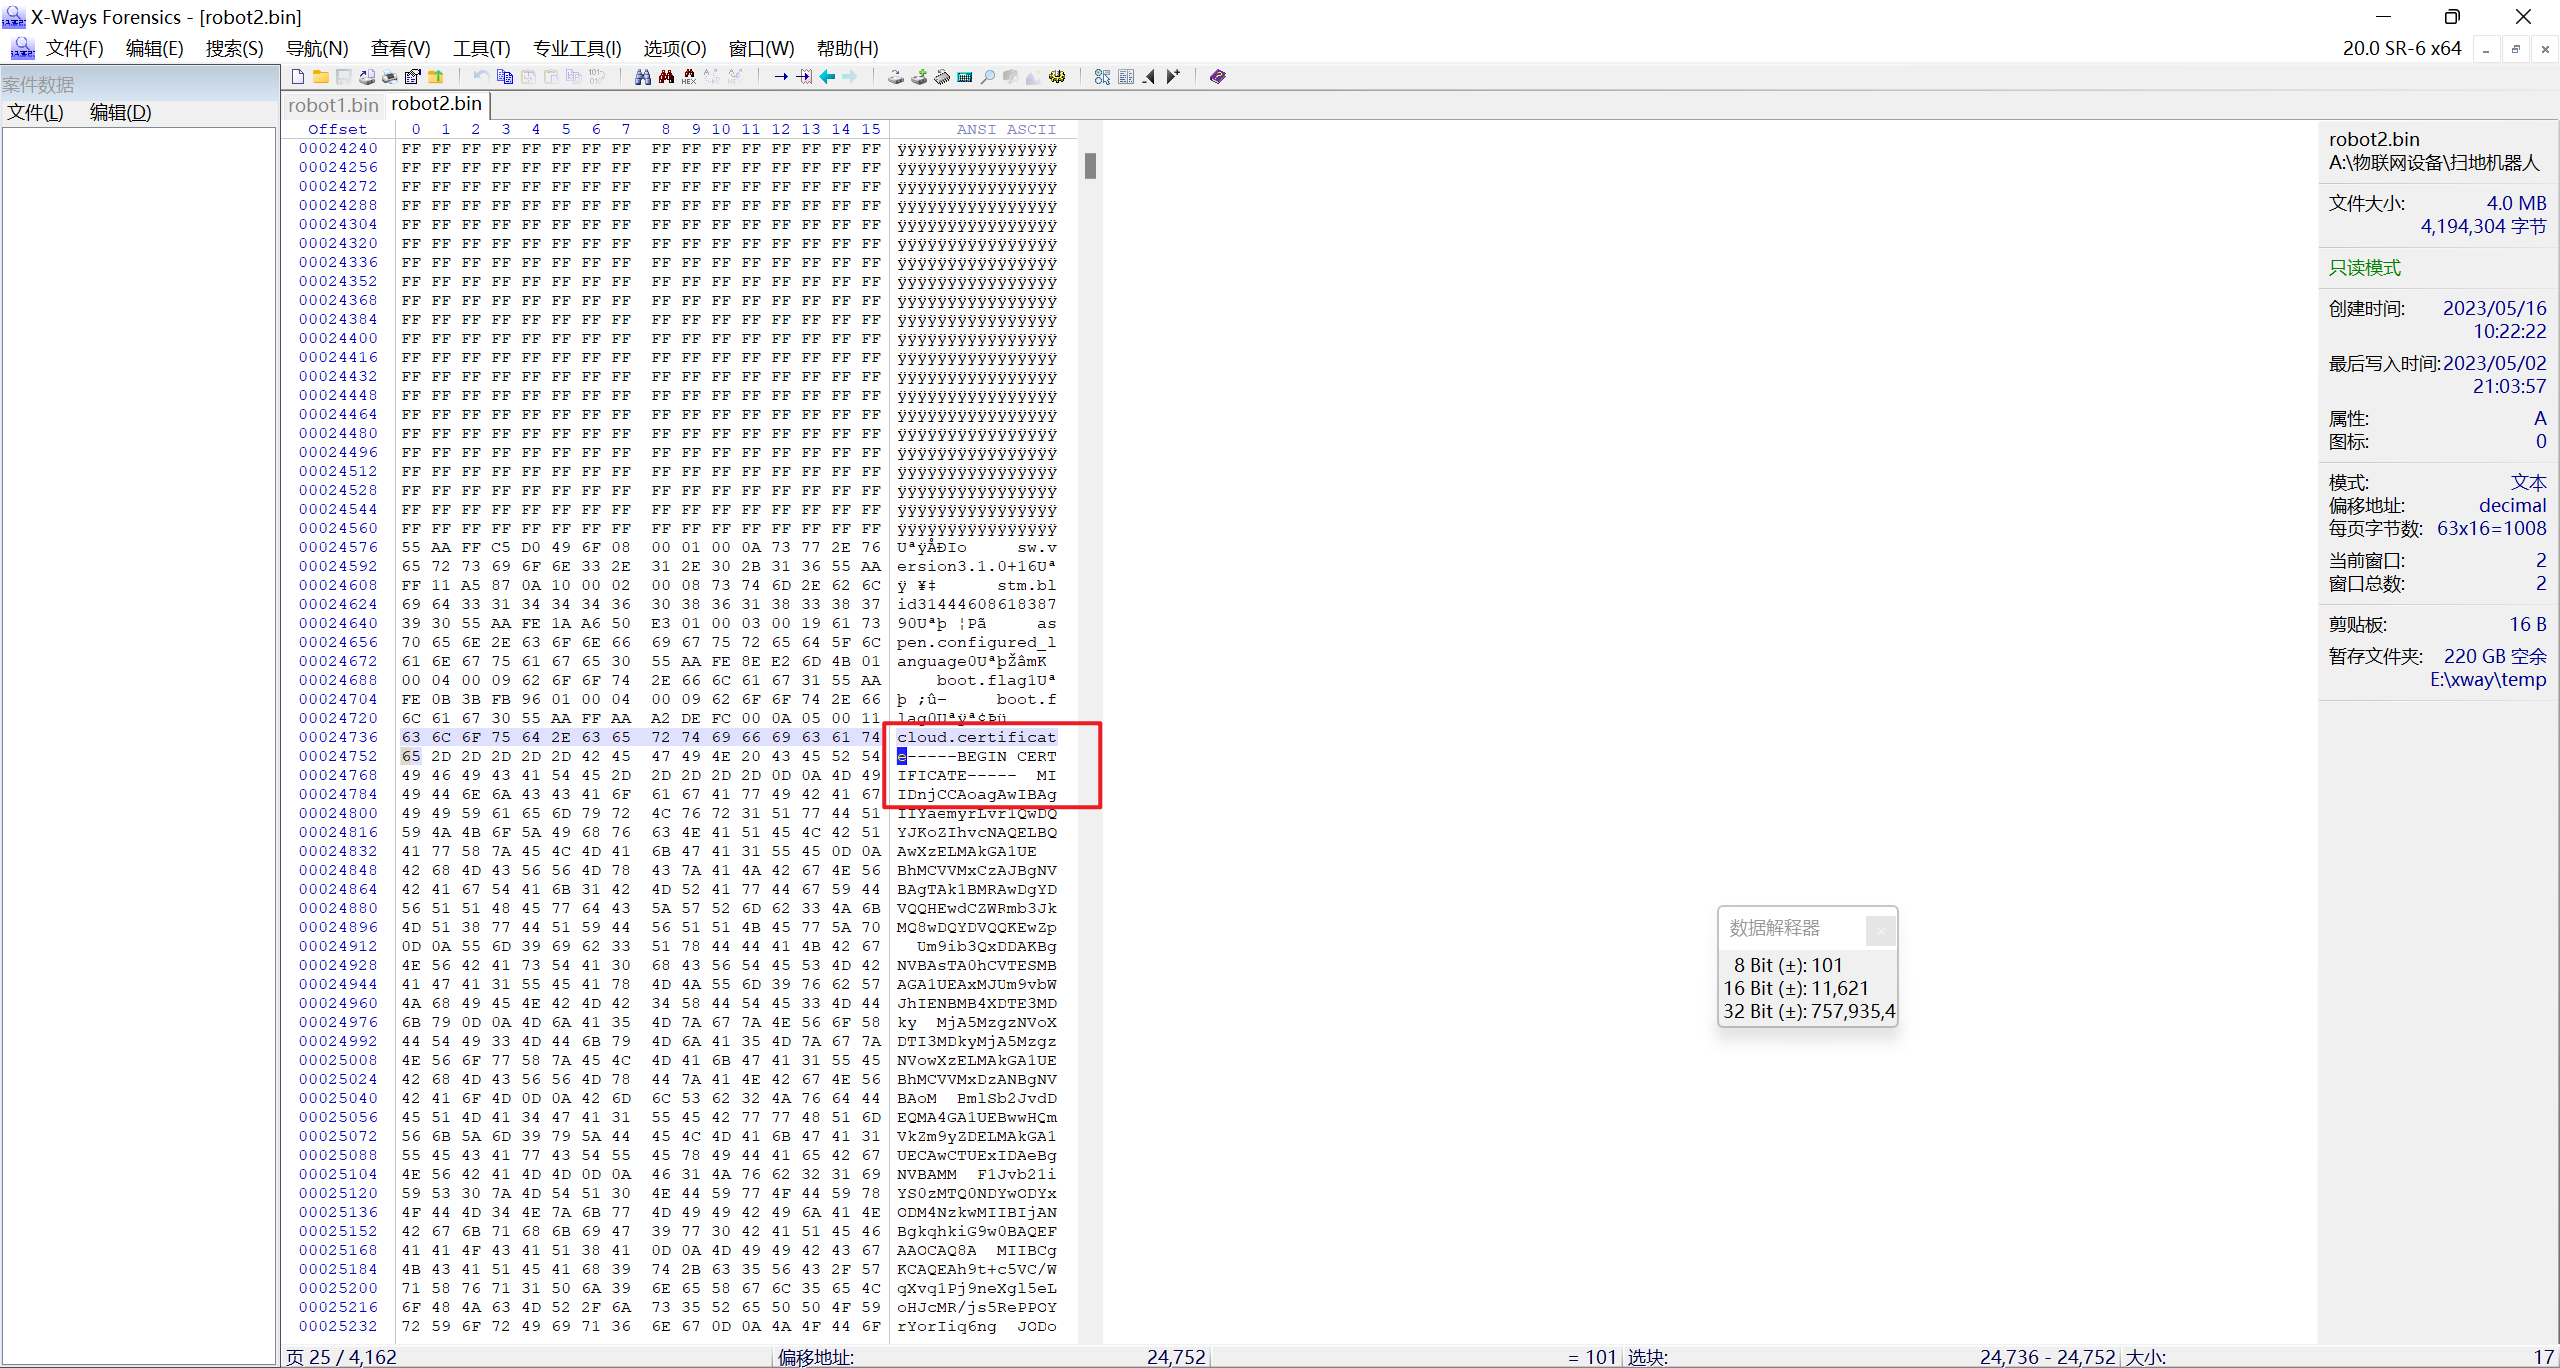Click the Open RAM chip icon
The height and width of the screenshot is (1368, 2560).
click(942, 77)
